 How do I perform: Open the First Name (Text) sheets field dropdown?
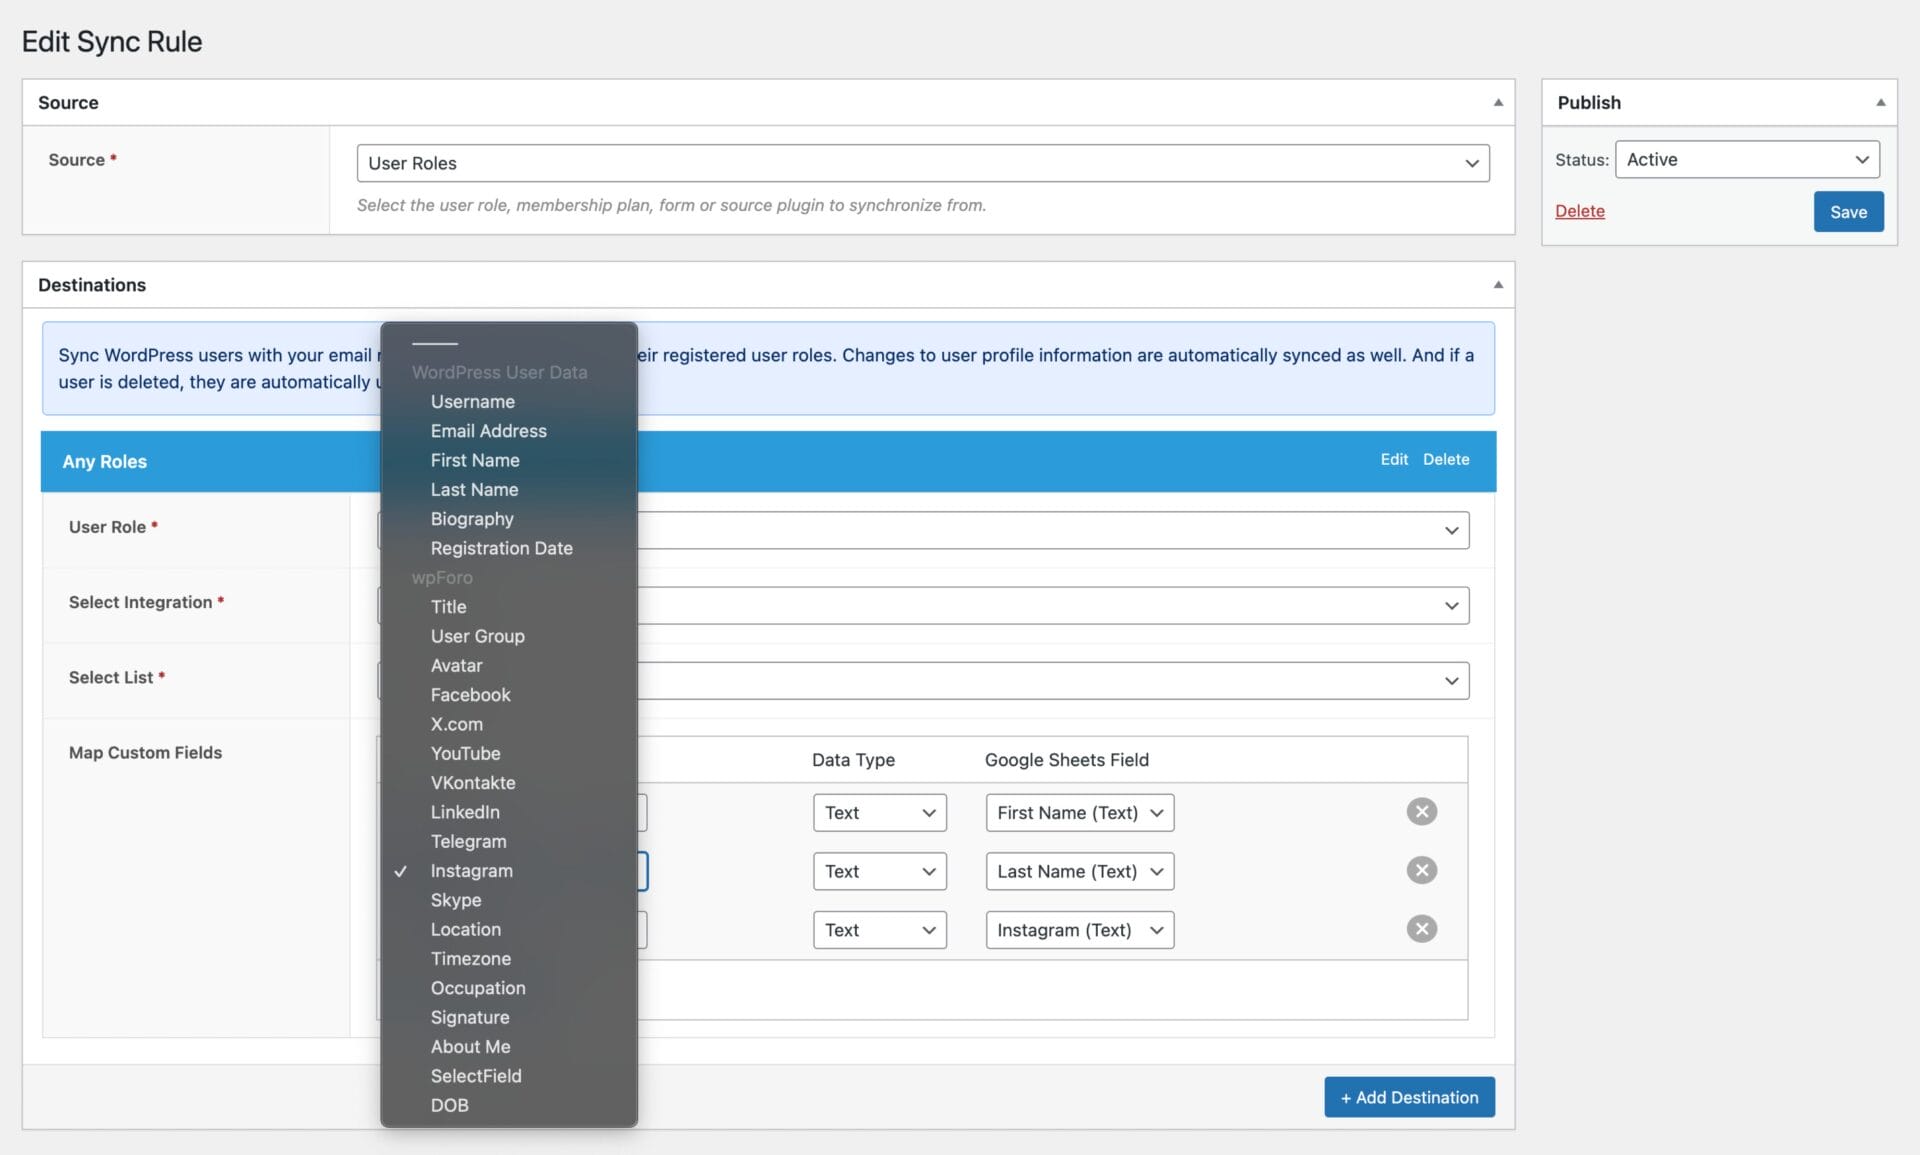1079,813
